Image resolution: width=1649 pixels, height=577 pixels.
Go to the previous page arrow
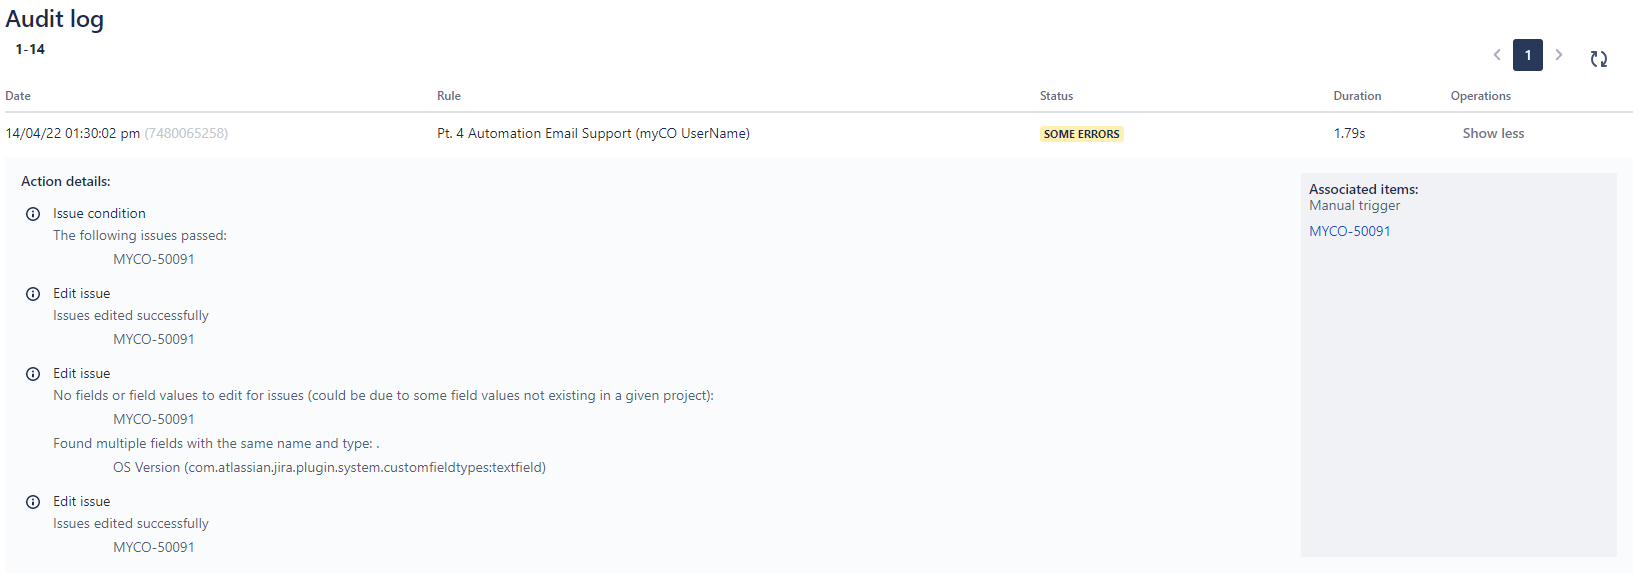coord(1497,55)
